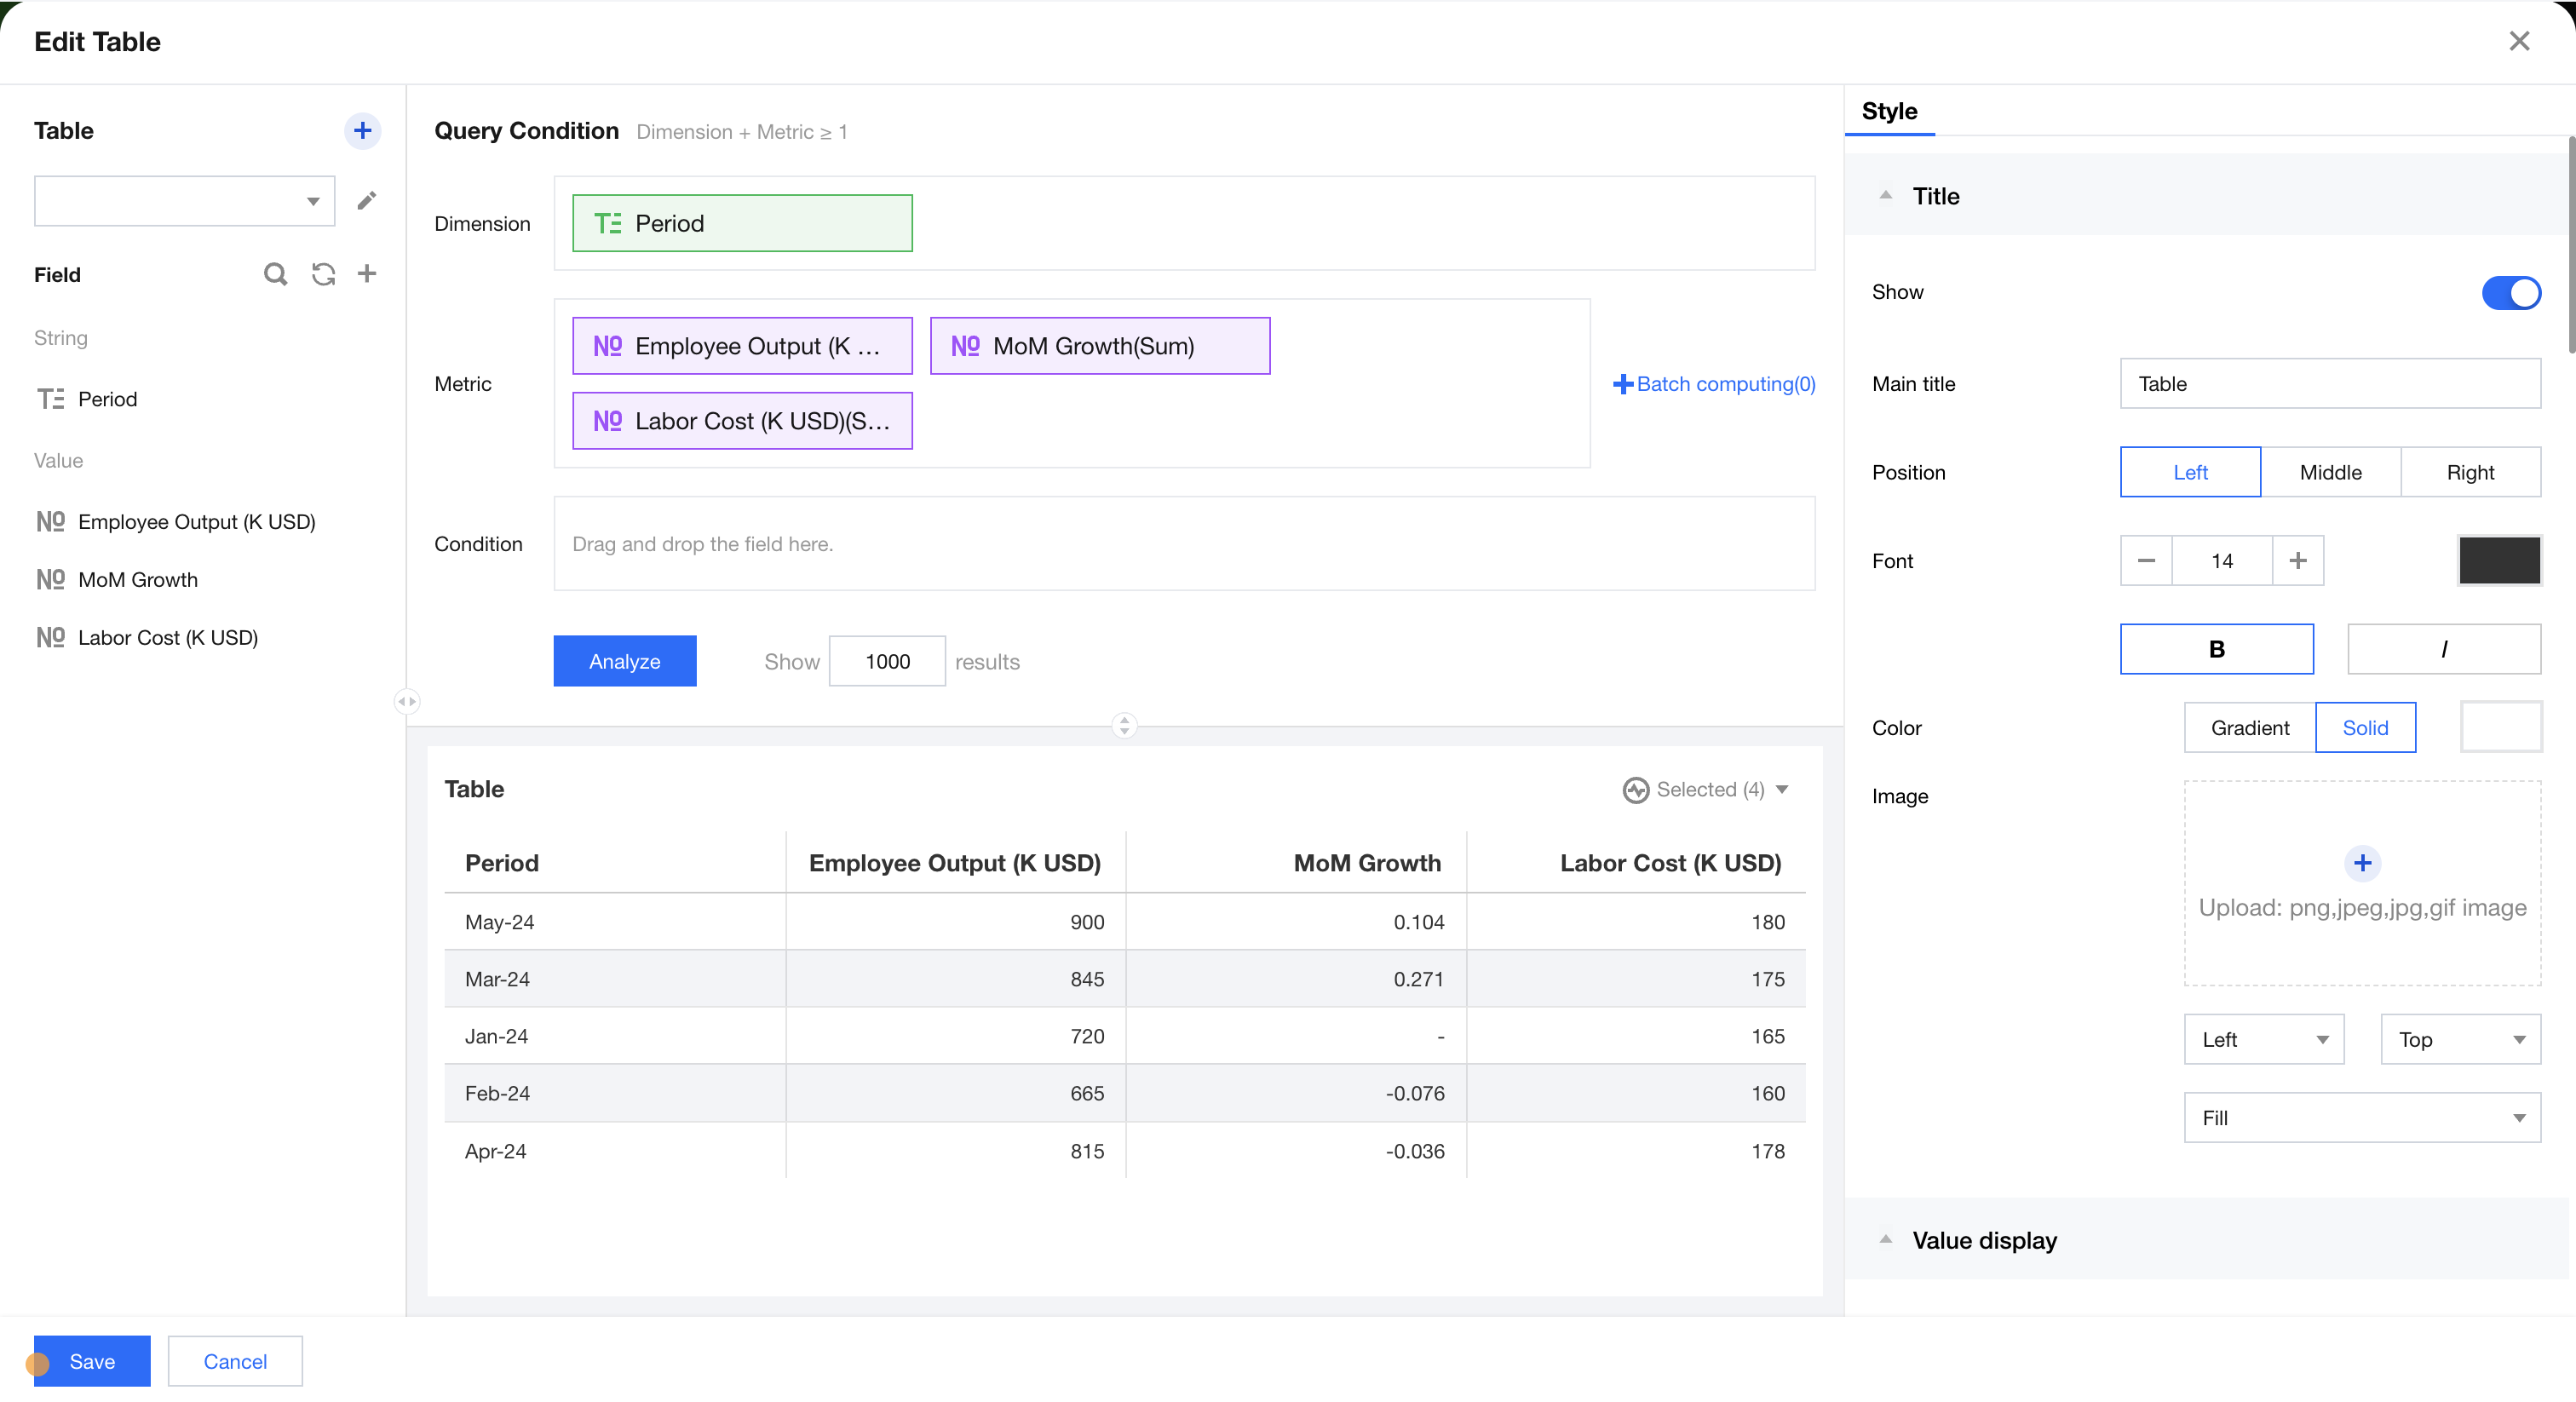Toggle the Title Show switch

click(x=2510, y=292)
